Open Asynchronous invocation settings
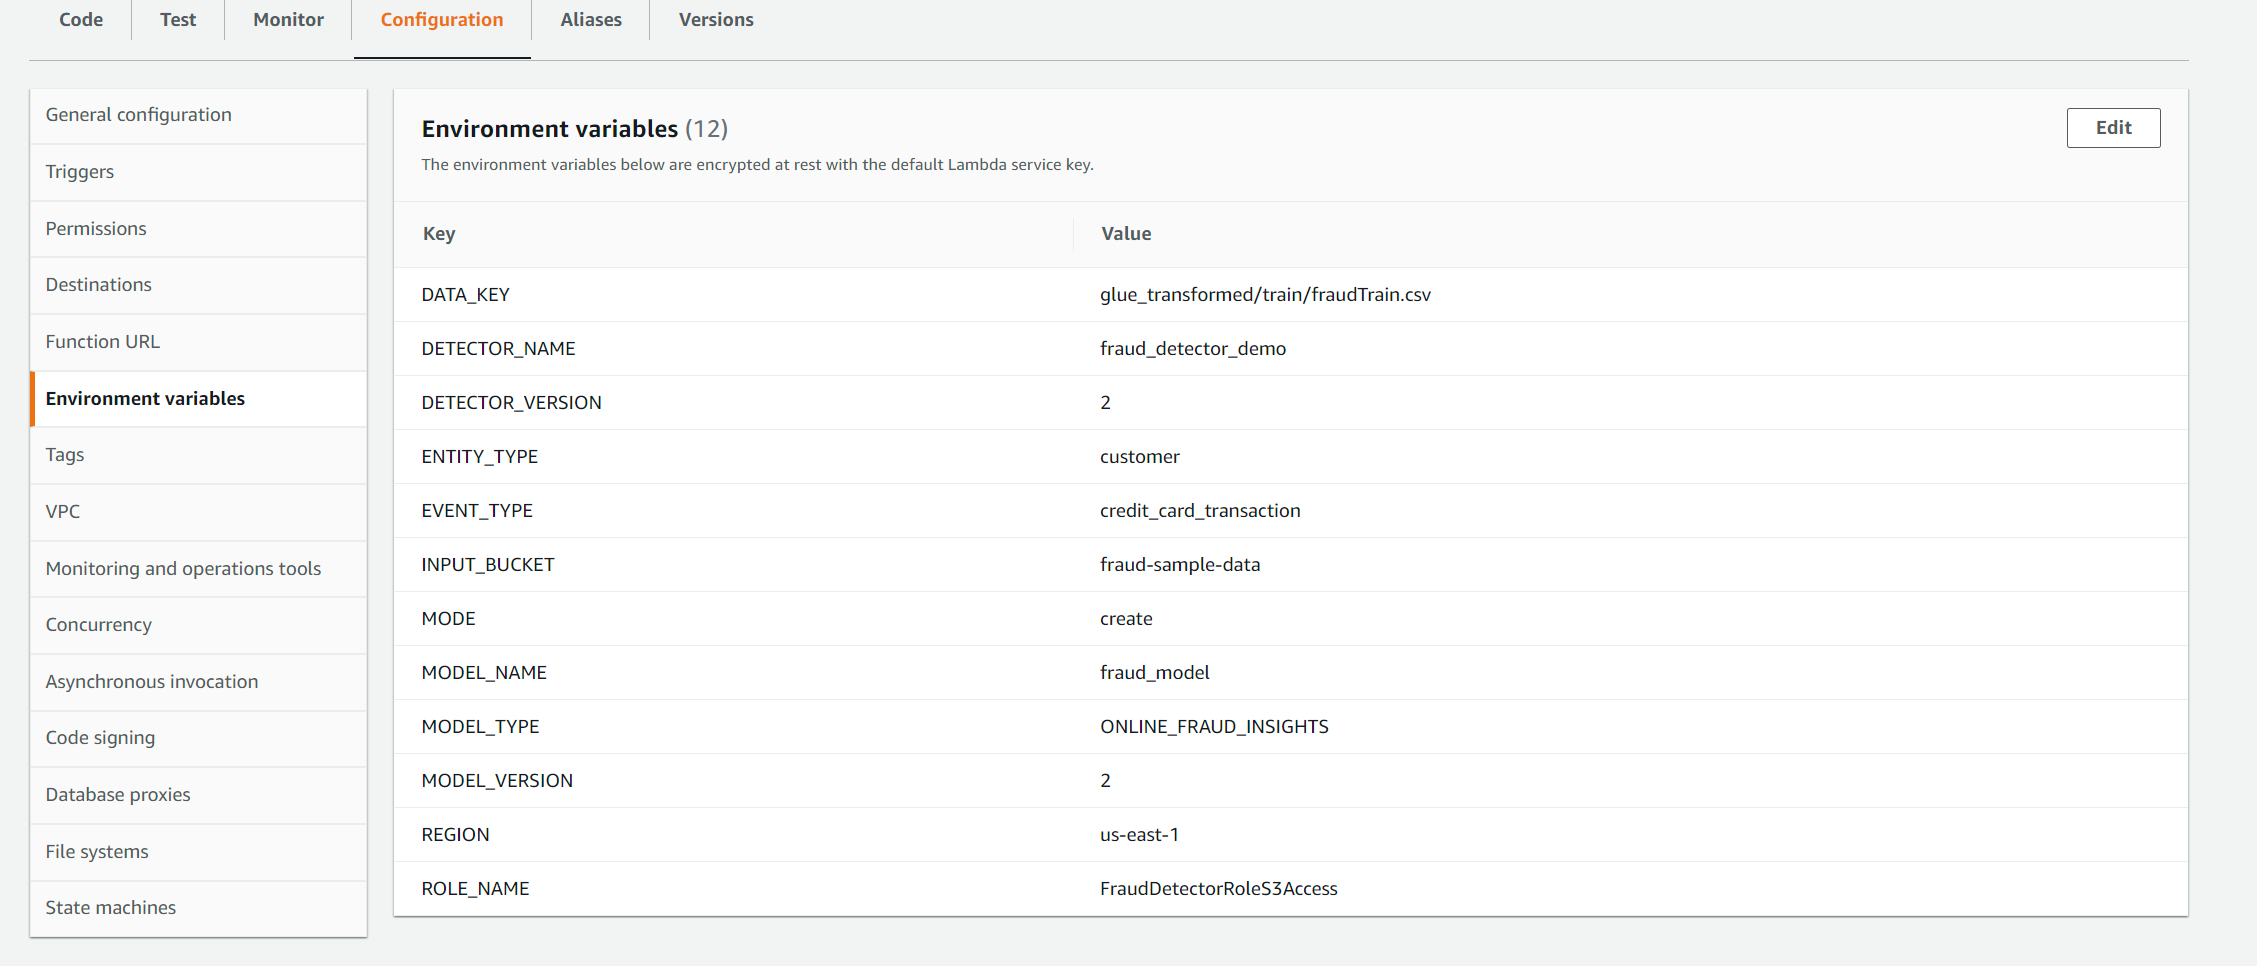 coord(152,682)
